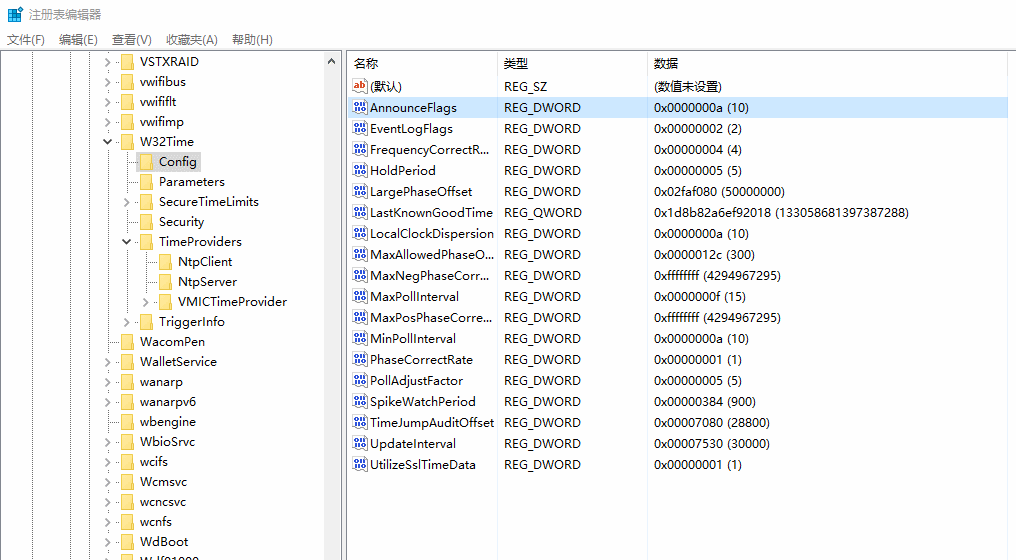Click the tree pane scroll-up arrow
Image resolution: width=1016 pixels, height=560 pixels.
point(331,61)
